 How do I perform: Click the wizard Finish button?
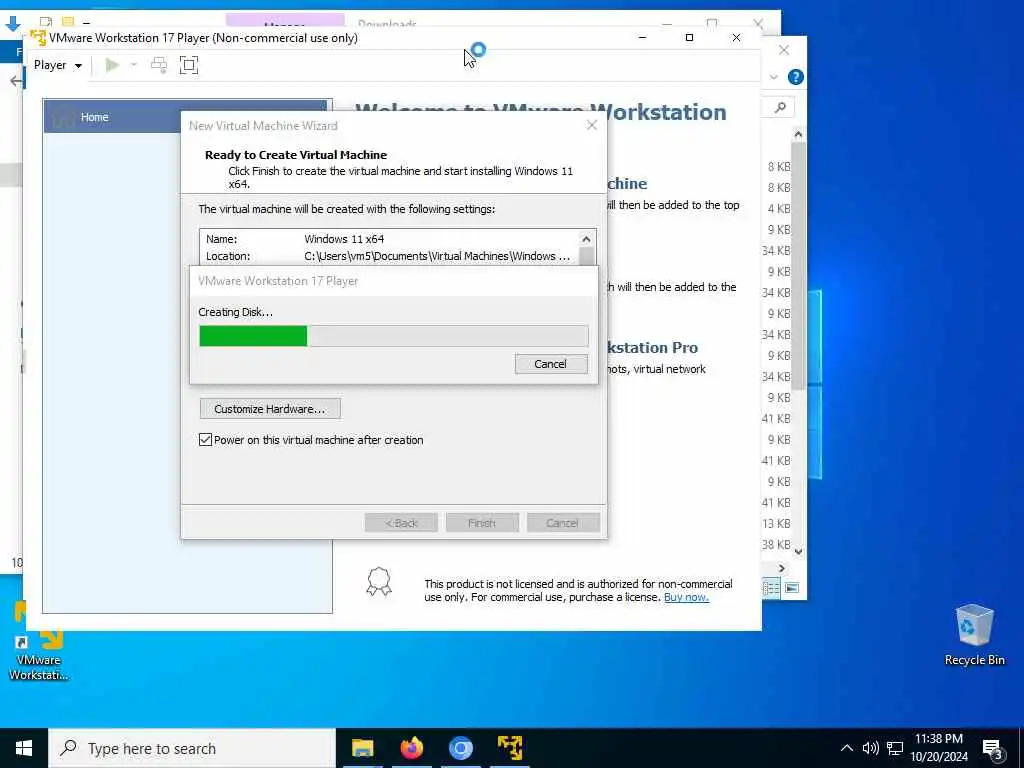482,523
